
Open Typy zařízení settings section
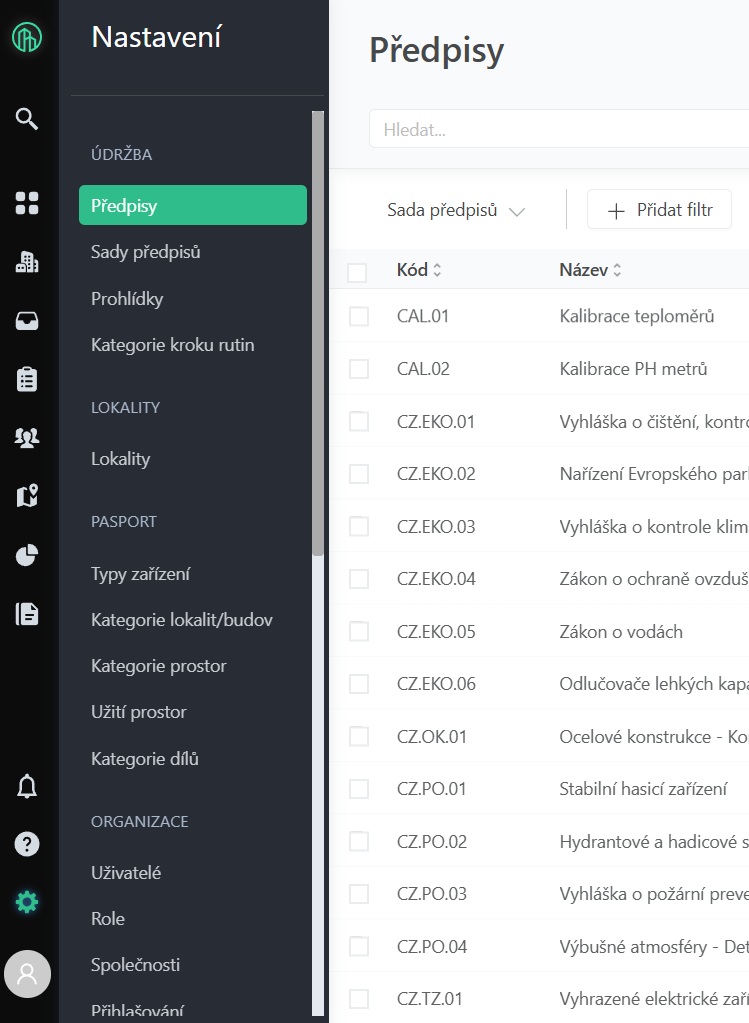click(140, 574)
